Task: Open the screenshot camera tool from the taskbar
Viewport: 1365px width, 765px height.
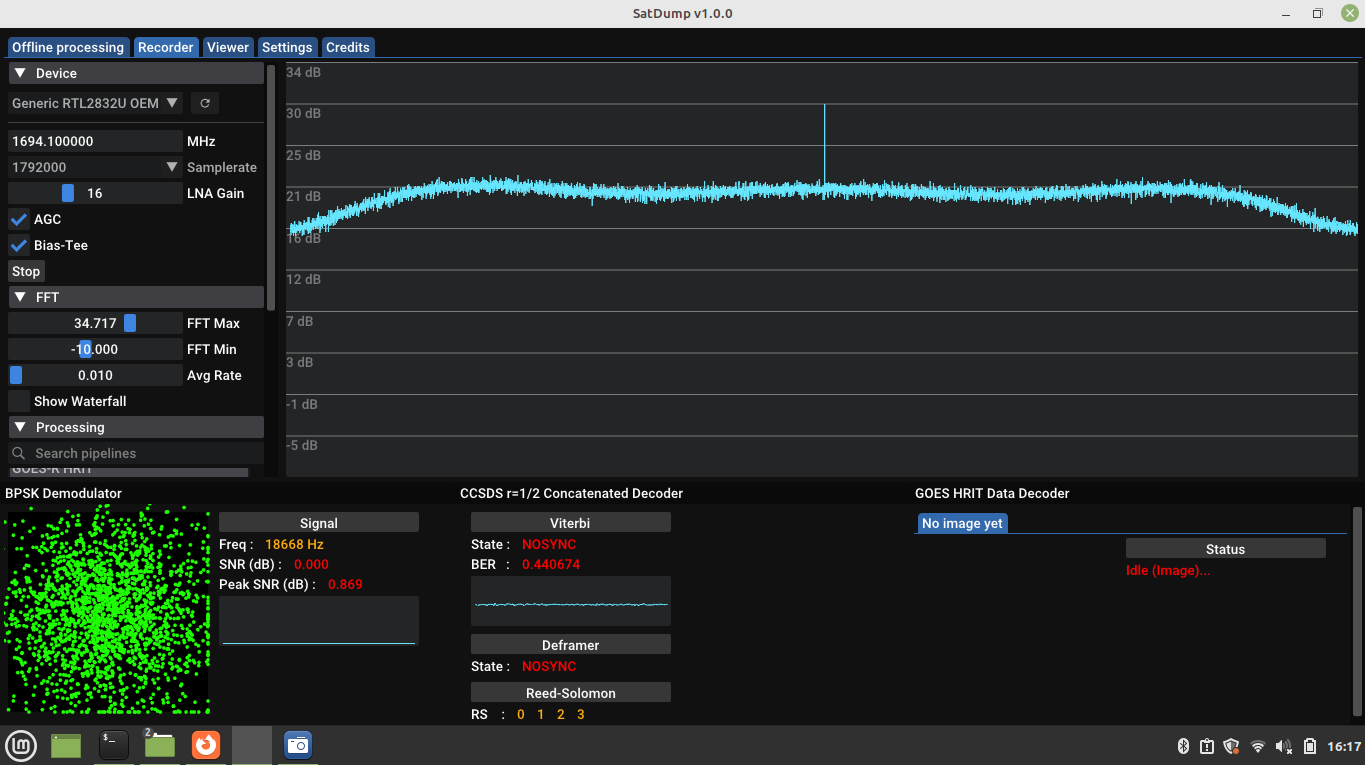Action: (297, 745)
